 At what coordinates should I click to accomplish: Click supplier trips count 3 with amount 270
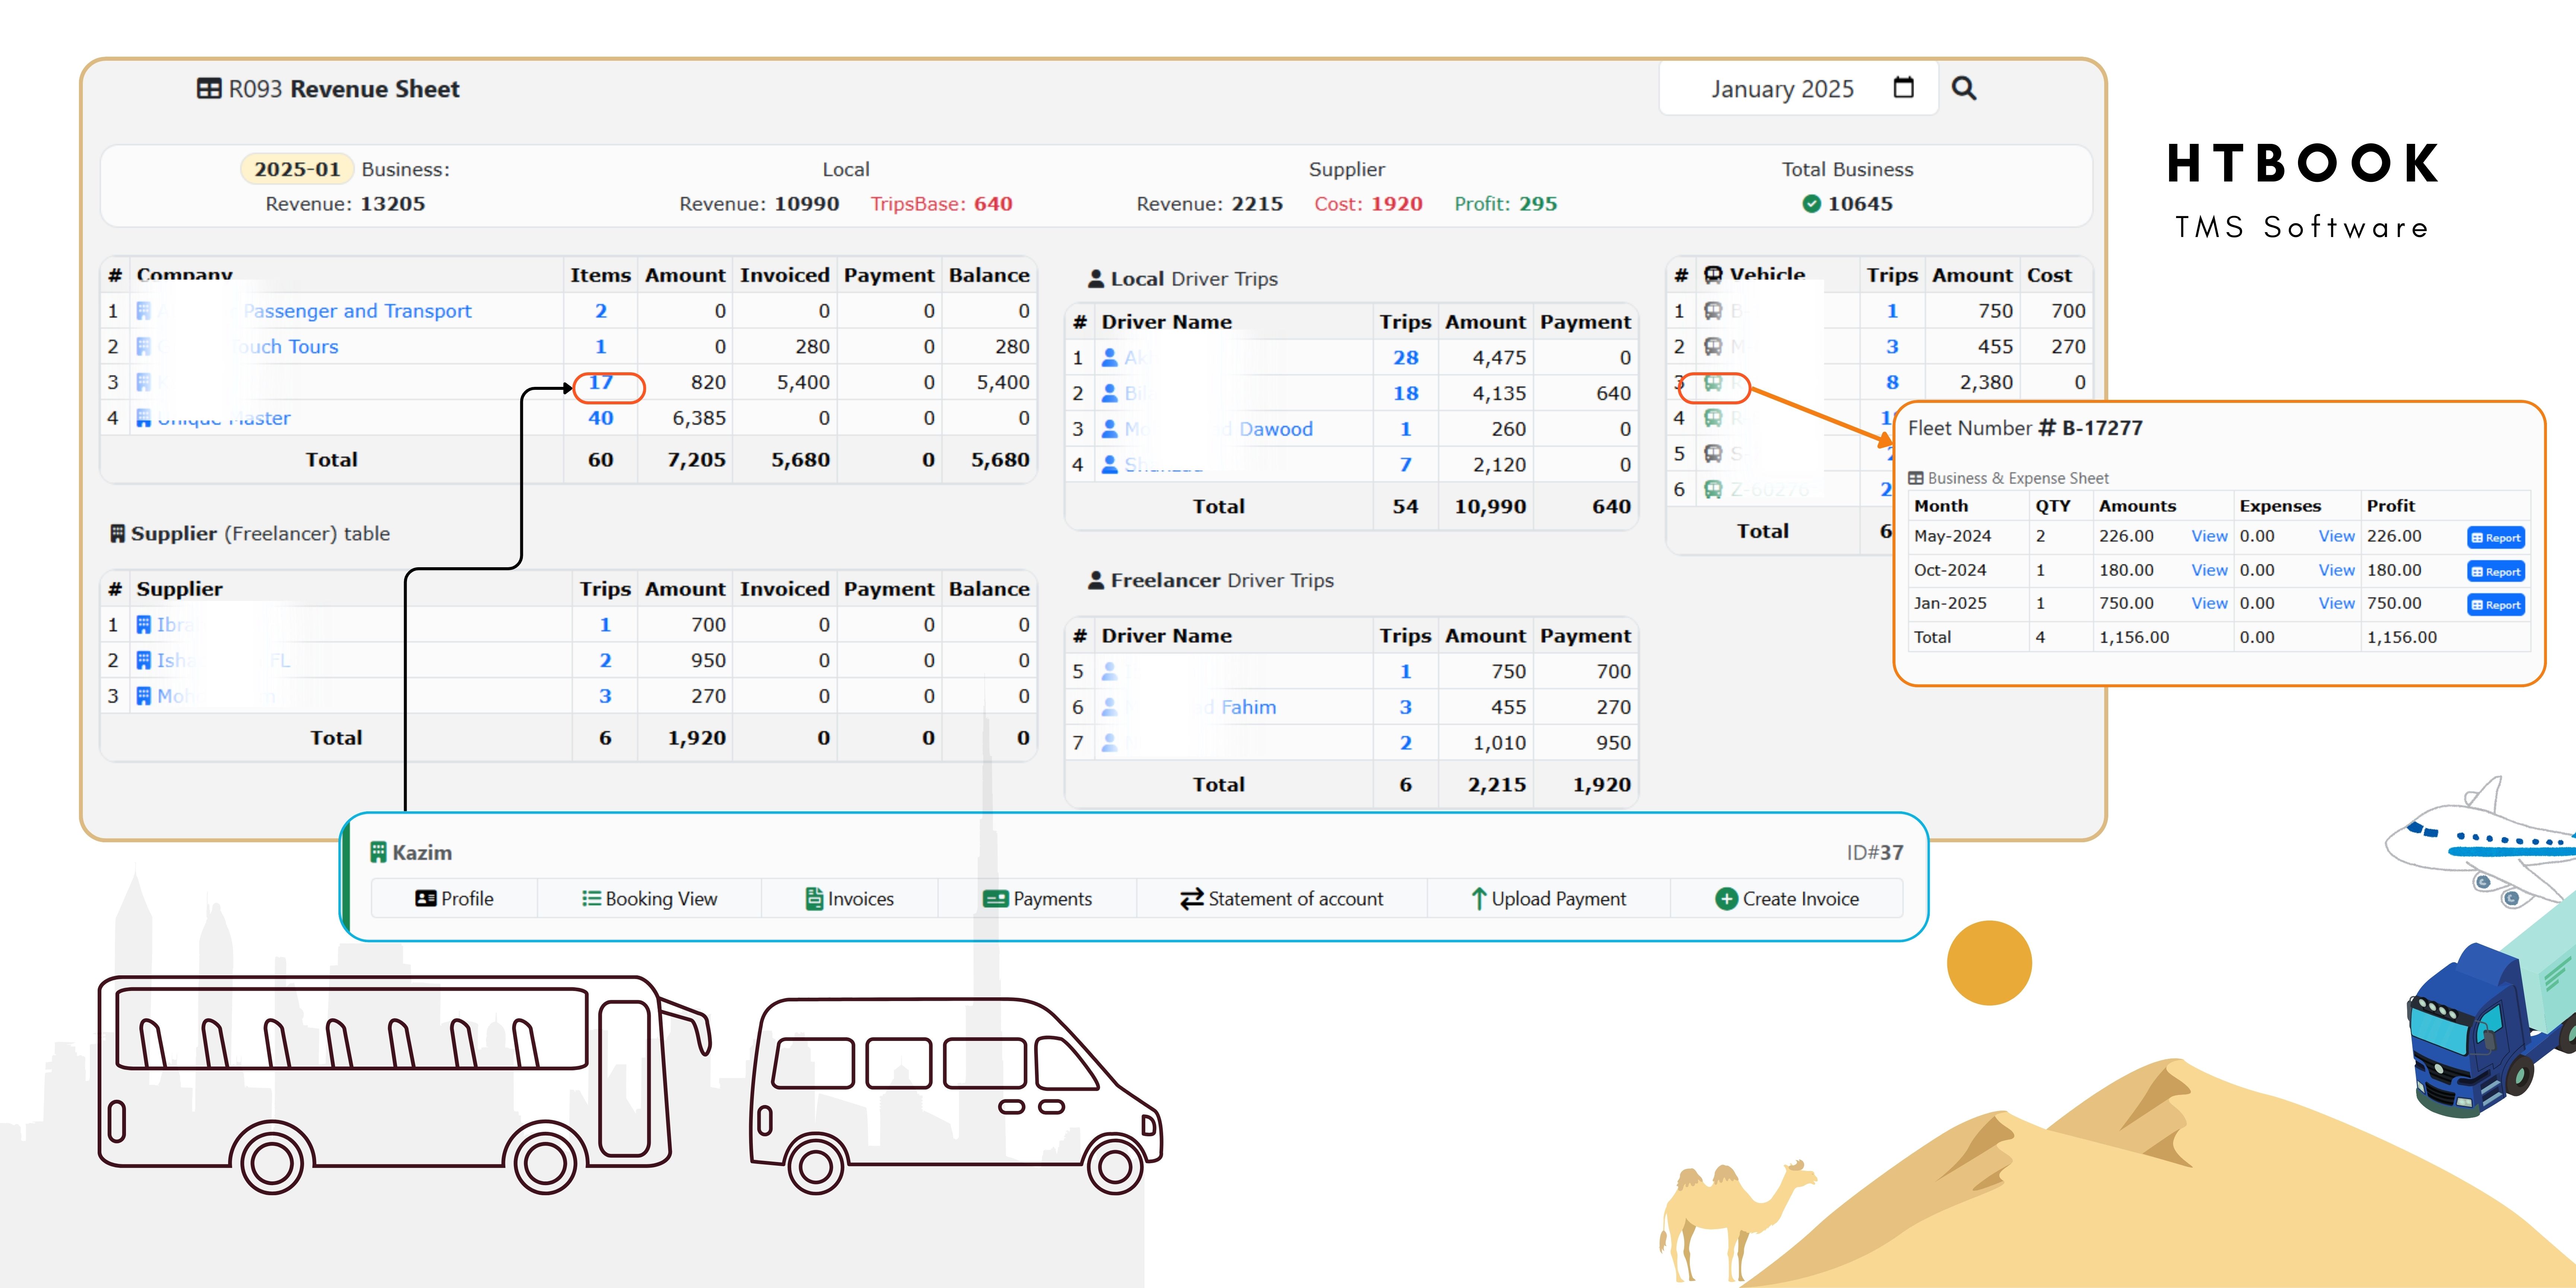[x=605, y=696]
